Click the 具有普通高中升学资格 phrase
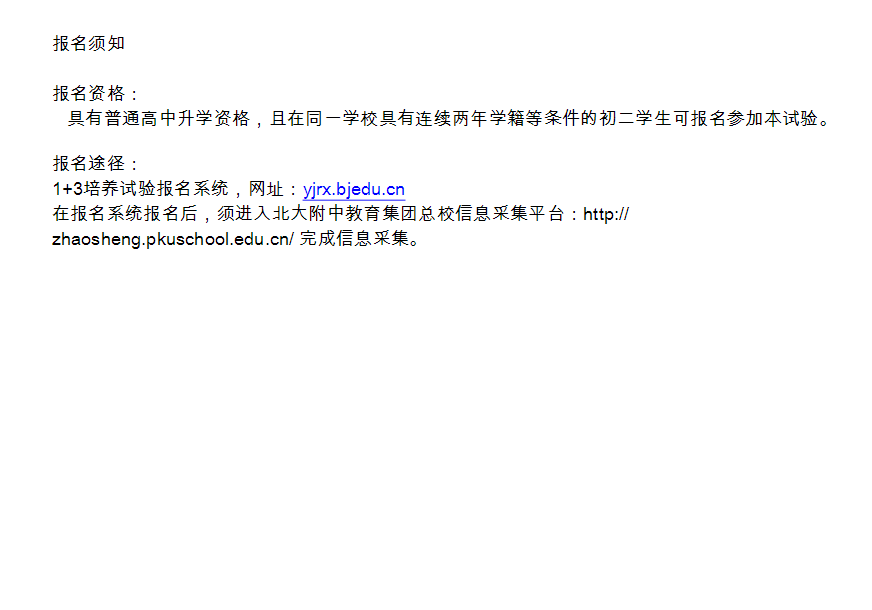 pos(159,118)
